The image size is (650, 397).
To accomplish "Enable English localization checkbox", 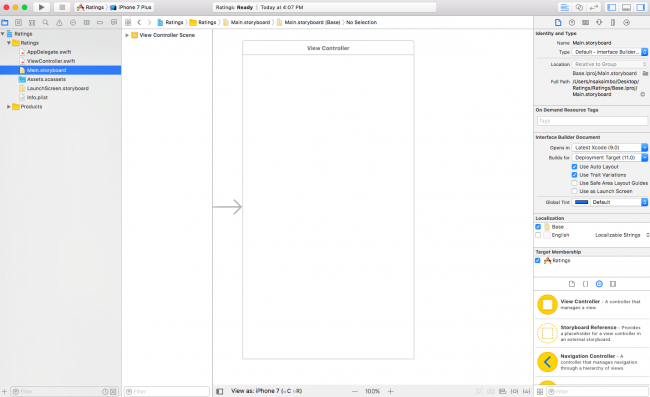I will [538, 235].
